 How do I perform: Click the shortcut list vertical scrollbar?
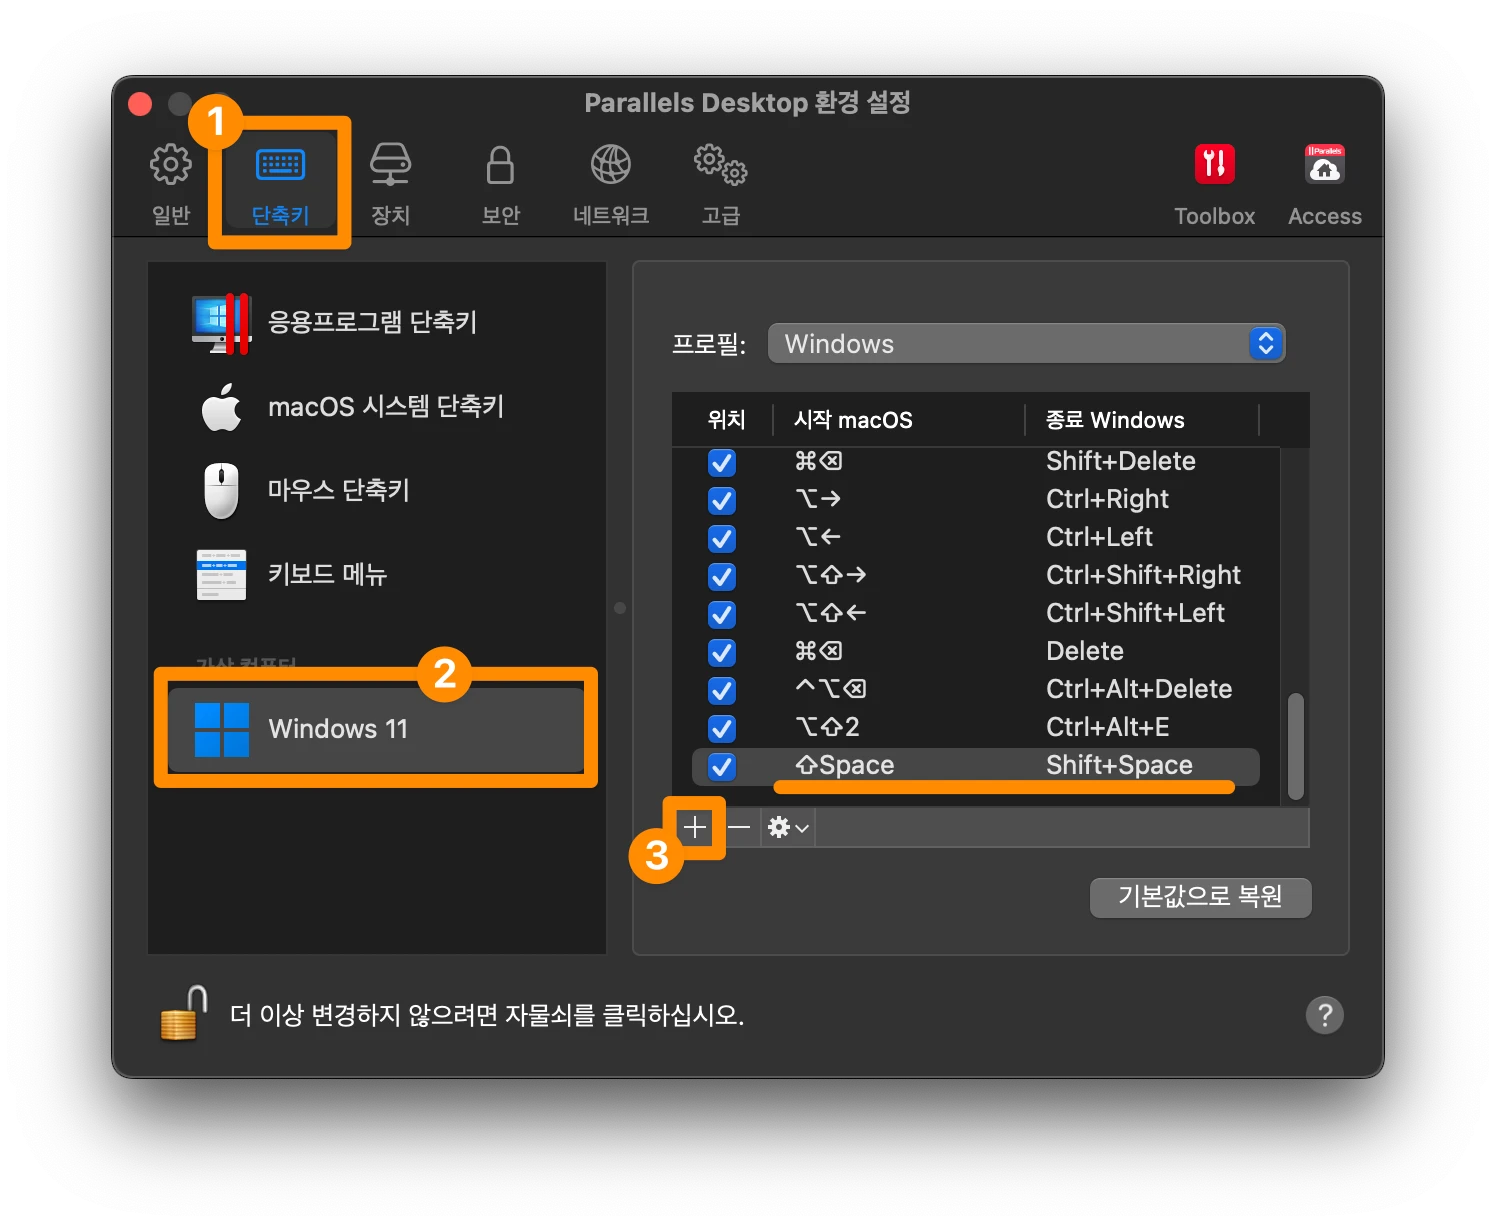pos(1296,746)
